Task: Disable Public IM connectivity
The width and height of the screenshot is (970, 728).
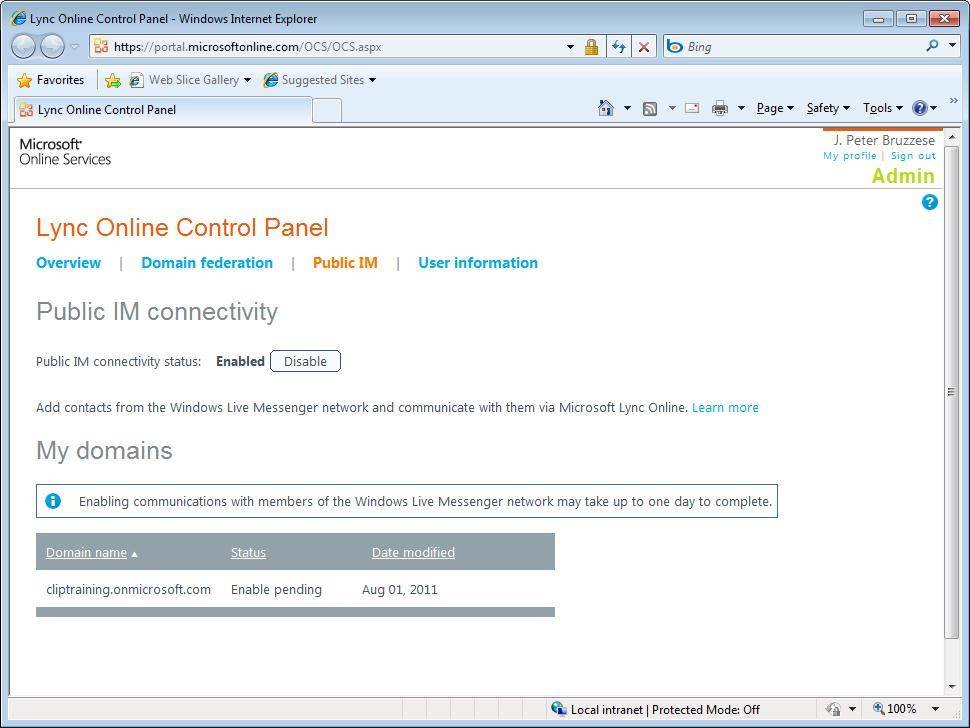Action: tap(306, 361)
